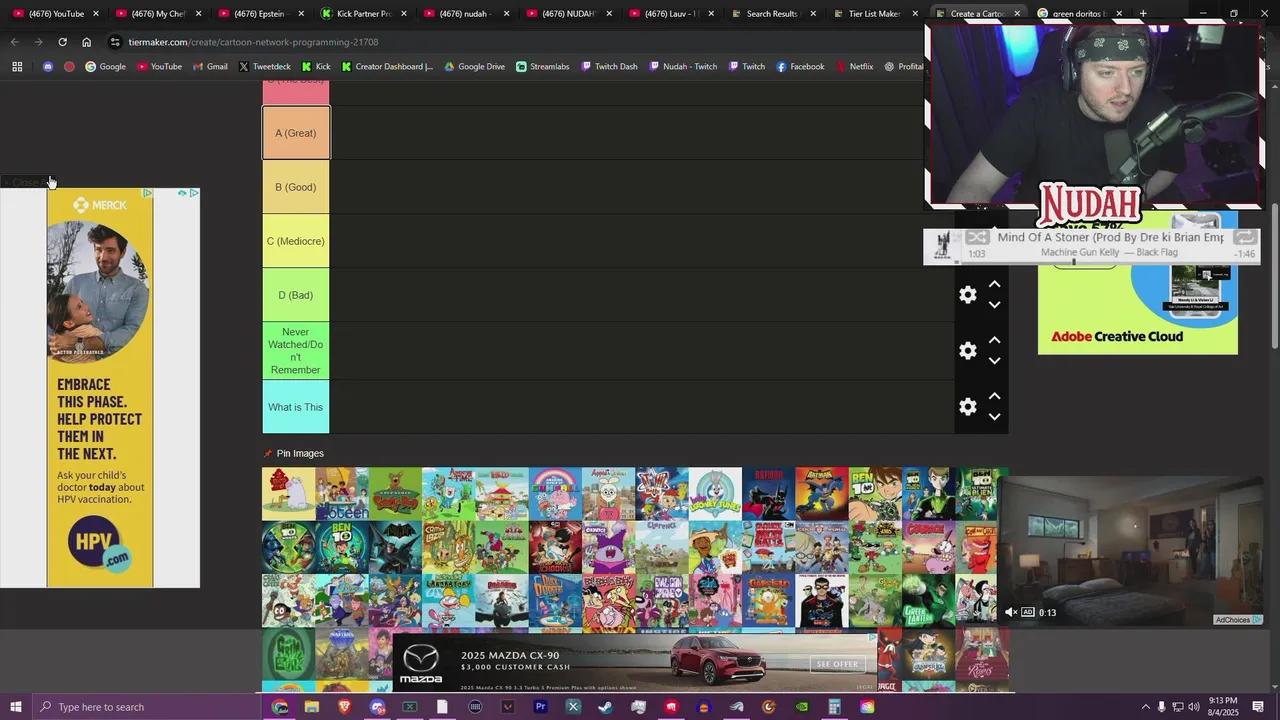Viewport: 1280px width, 720px height.
Task: Click the D (Bad) tier label
Action: (x=295, y=295)
